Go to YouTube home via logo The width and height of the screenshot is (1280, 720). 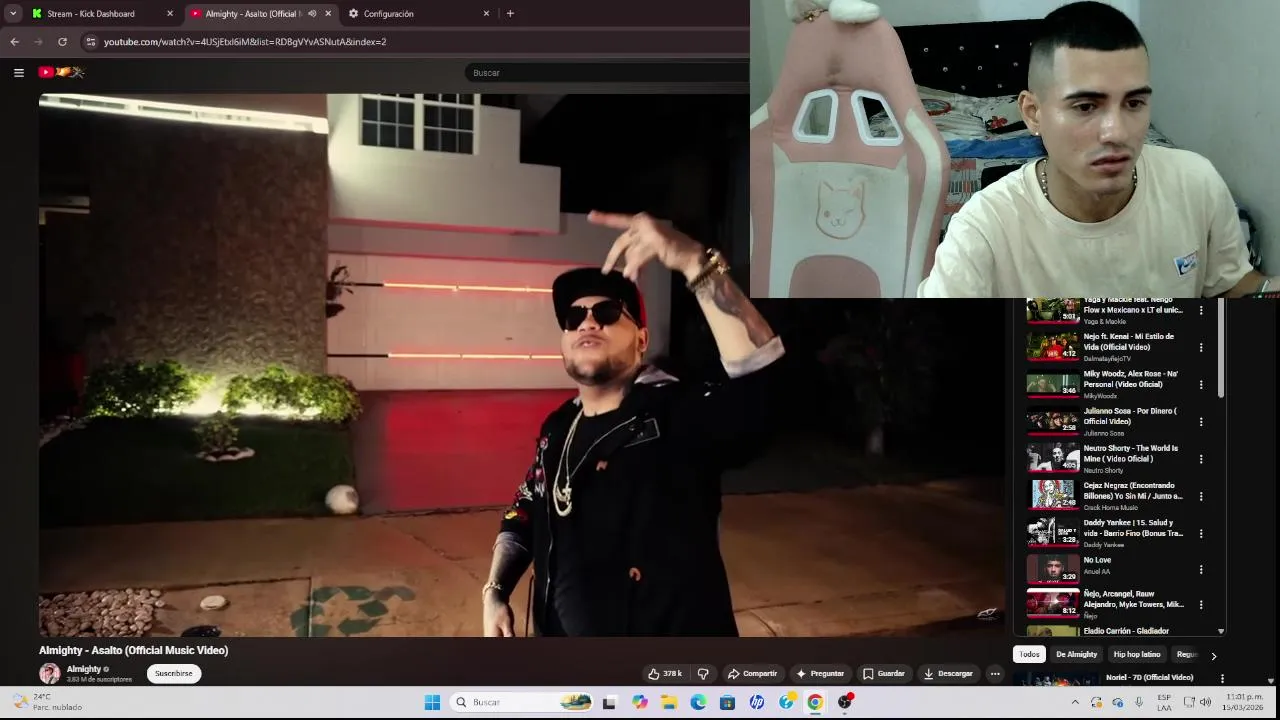click(61, 72)
